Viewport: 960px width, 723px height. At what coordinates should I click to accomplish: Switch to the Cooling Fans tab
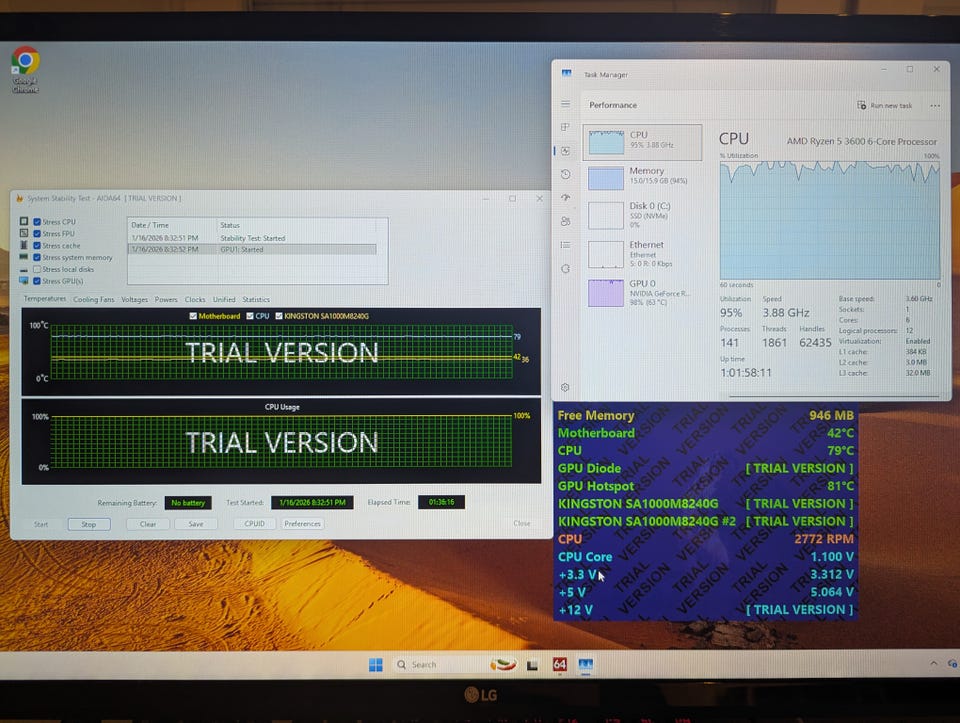click(x=93, y=299)
